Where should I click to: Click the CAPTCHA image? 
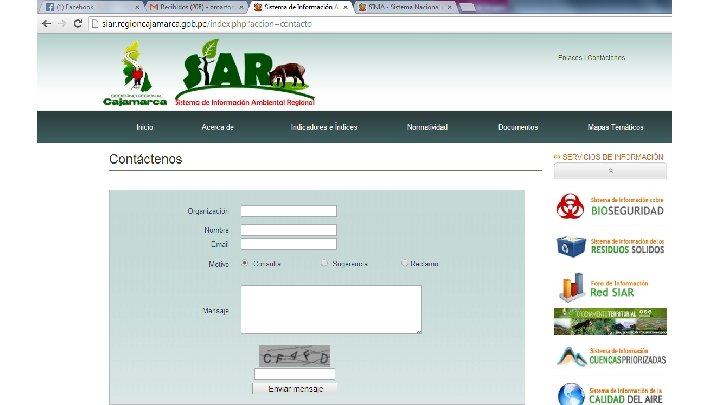click(x=294, y=356)
